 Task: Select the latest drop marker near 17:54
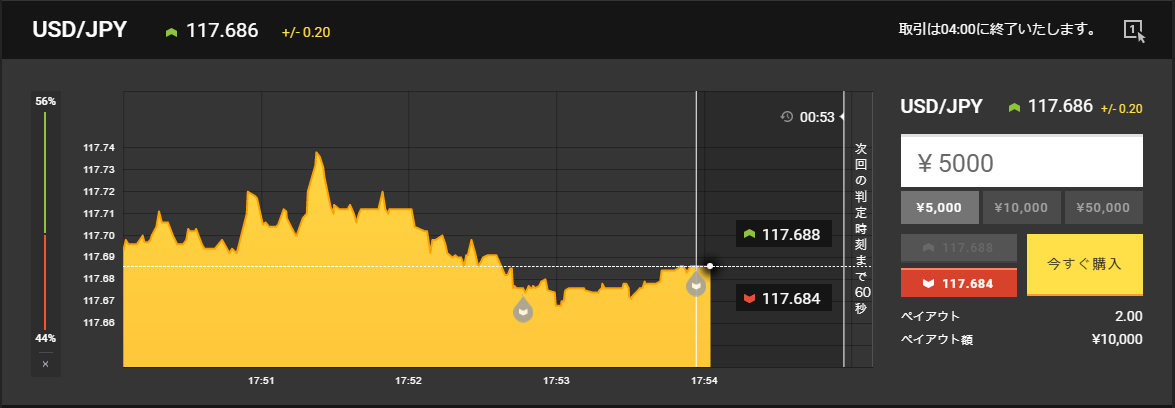pos(696,284)
